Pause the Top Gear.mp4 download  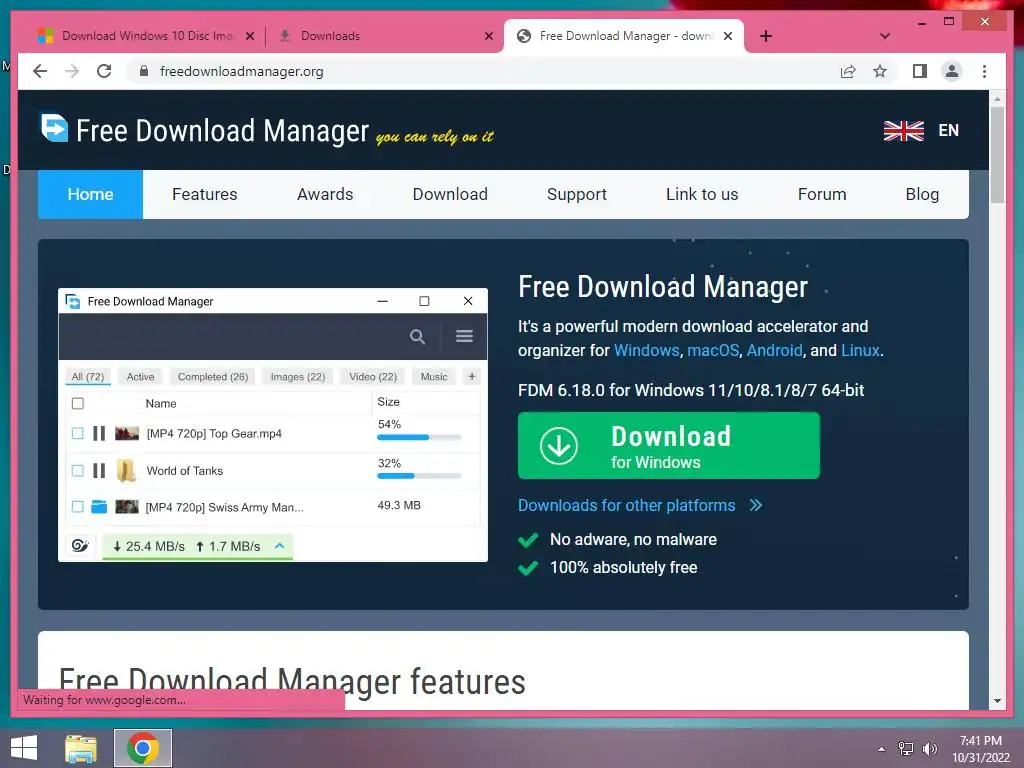99,433
